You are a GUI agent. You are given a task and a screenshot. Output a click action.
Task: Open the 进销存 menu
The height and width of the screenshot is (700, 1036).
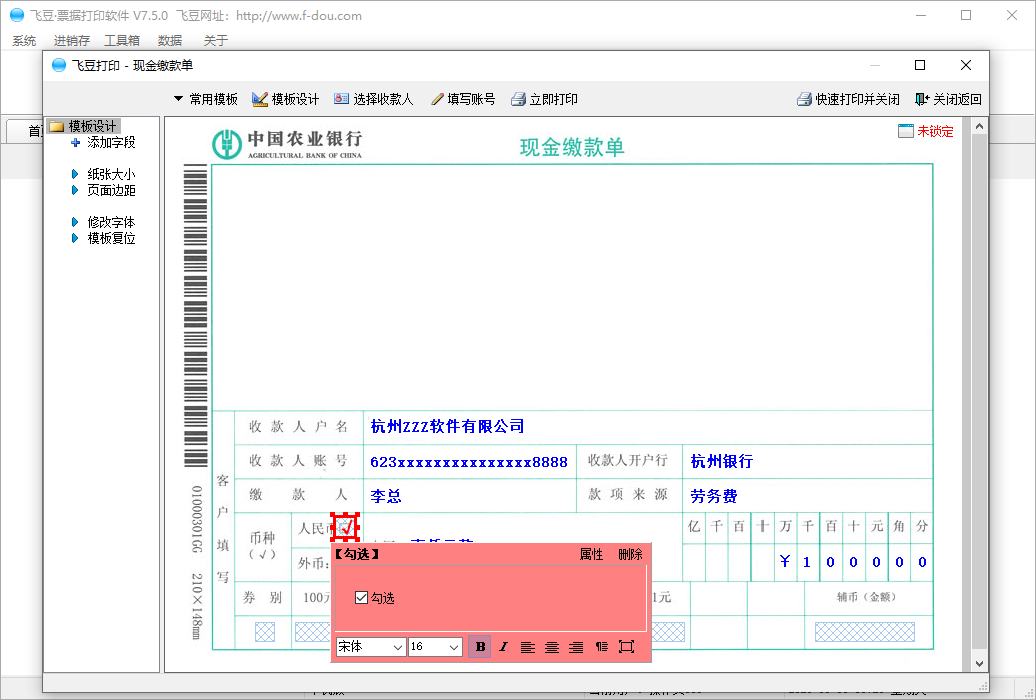[x=71, y=40]
